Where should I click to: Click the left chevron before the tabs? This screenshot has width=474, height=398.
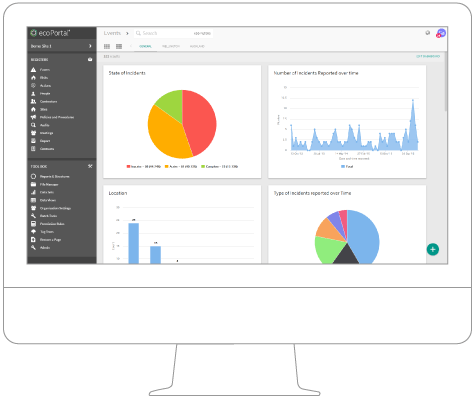[131, 46]
